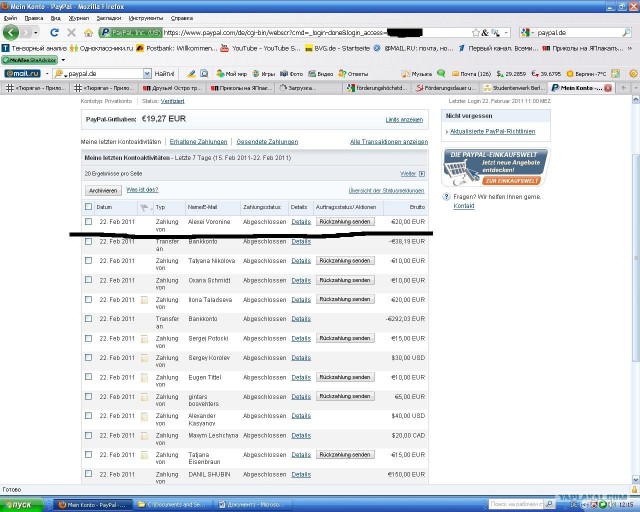Open the Справка menu

182,18
